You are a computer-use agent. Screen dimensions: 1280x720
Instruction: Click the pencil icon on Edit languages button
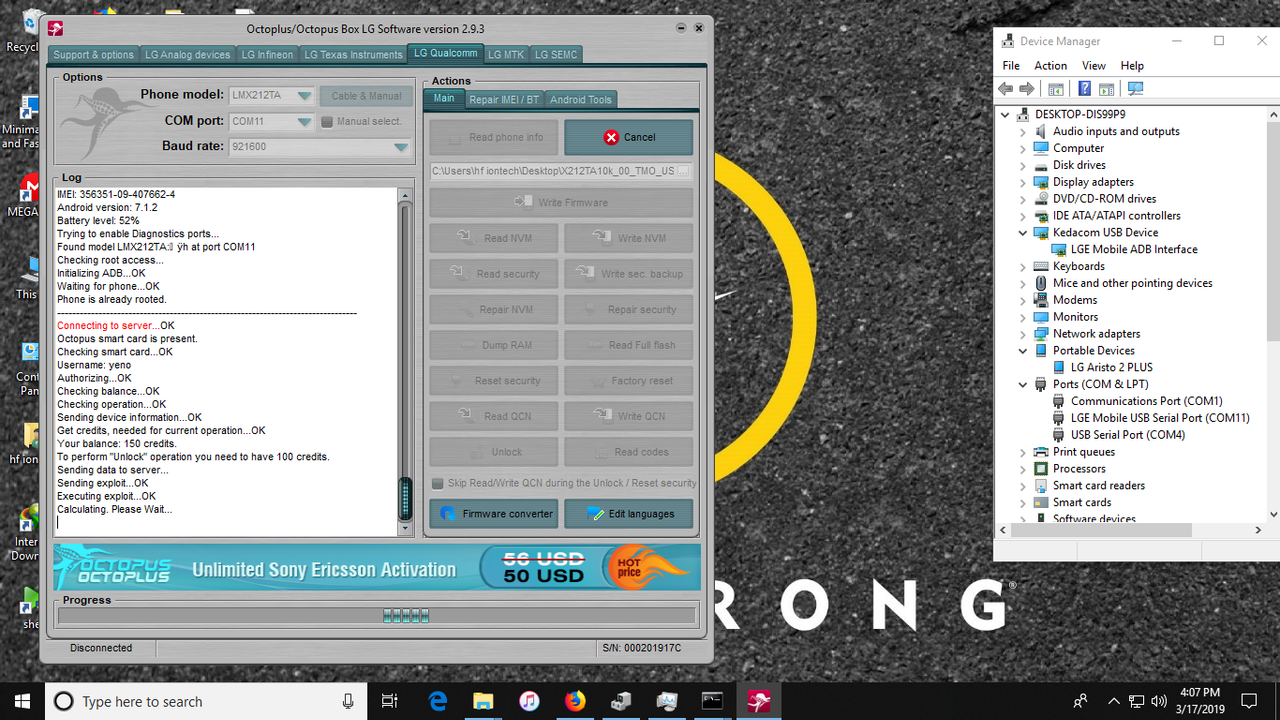pos(597,513)
